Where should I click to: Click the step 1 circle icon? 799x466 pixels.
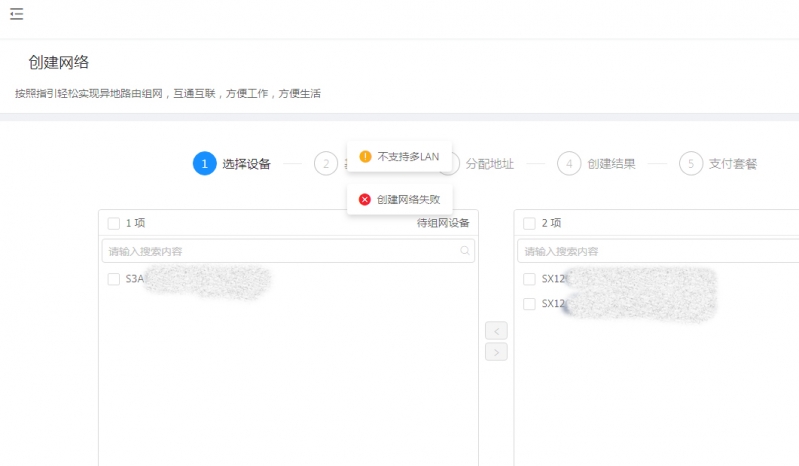(204, 164)
